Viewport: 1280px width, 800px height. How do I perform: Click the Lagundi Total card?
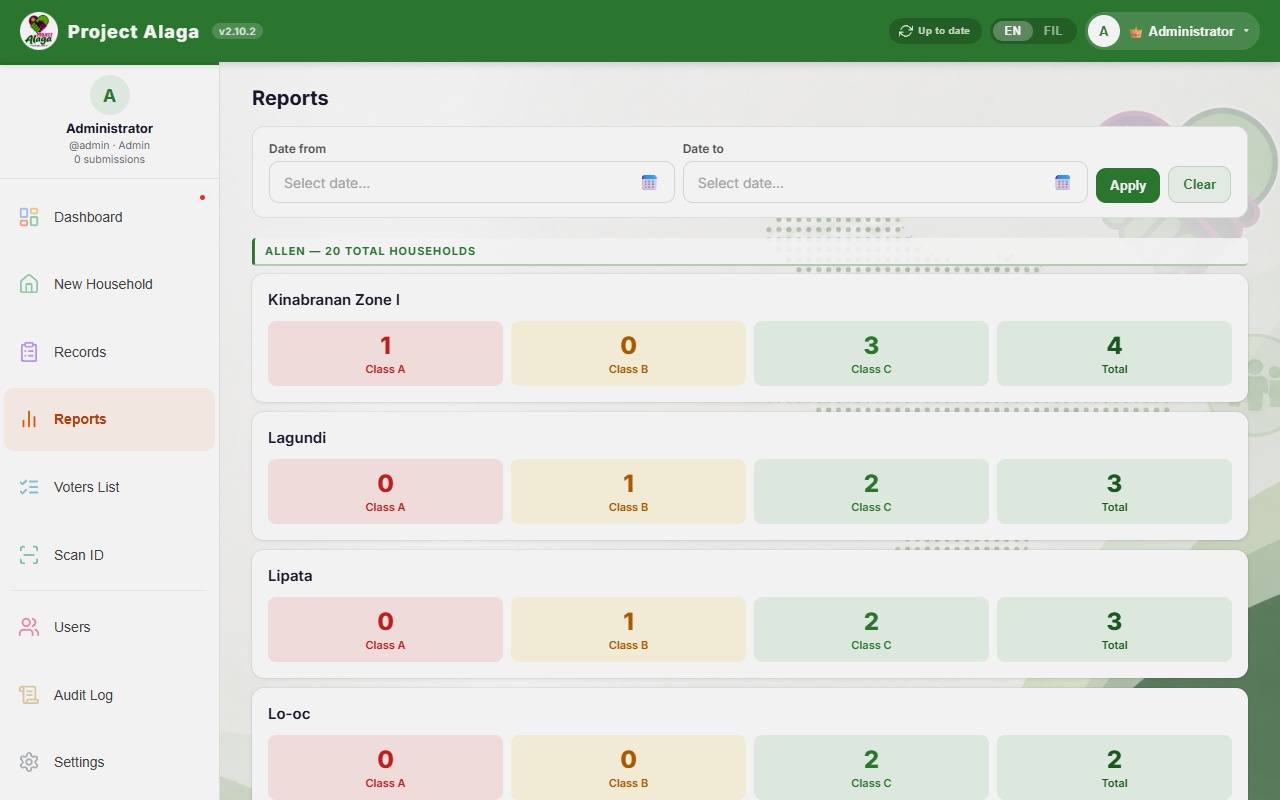(x=1114, y=491)
